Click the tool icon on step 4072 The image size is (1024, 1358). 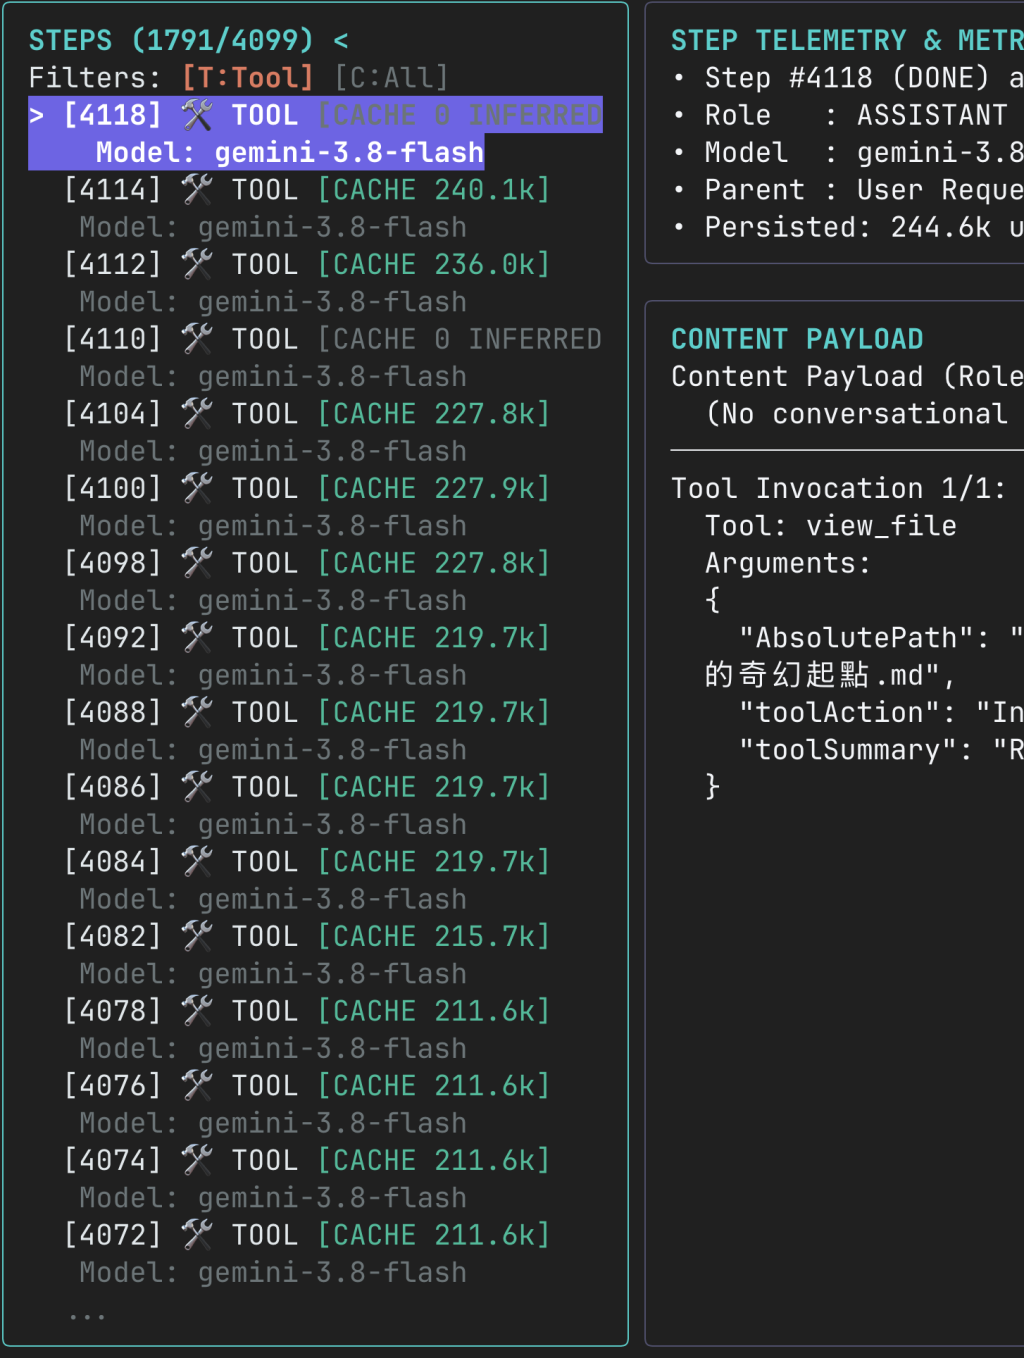point(197,1235)
